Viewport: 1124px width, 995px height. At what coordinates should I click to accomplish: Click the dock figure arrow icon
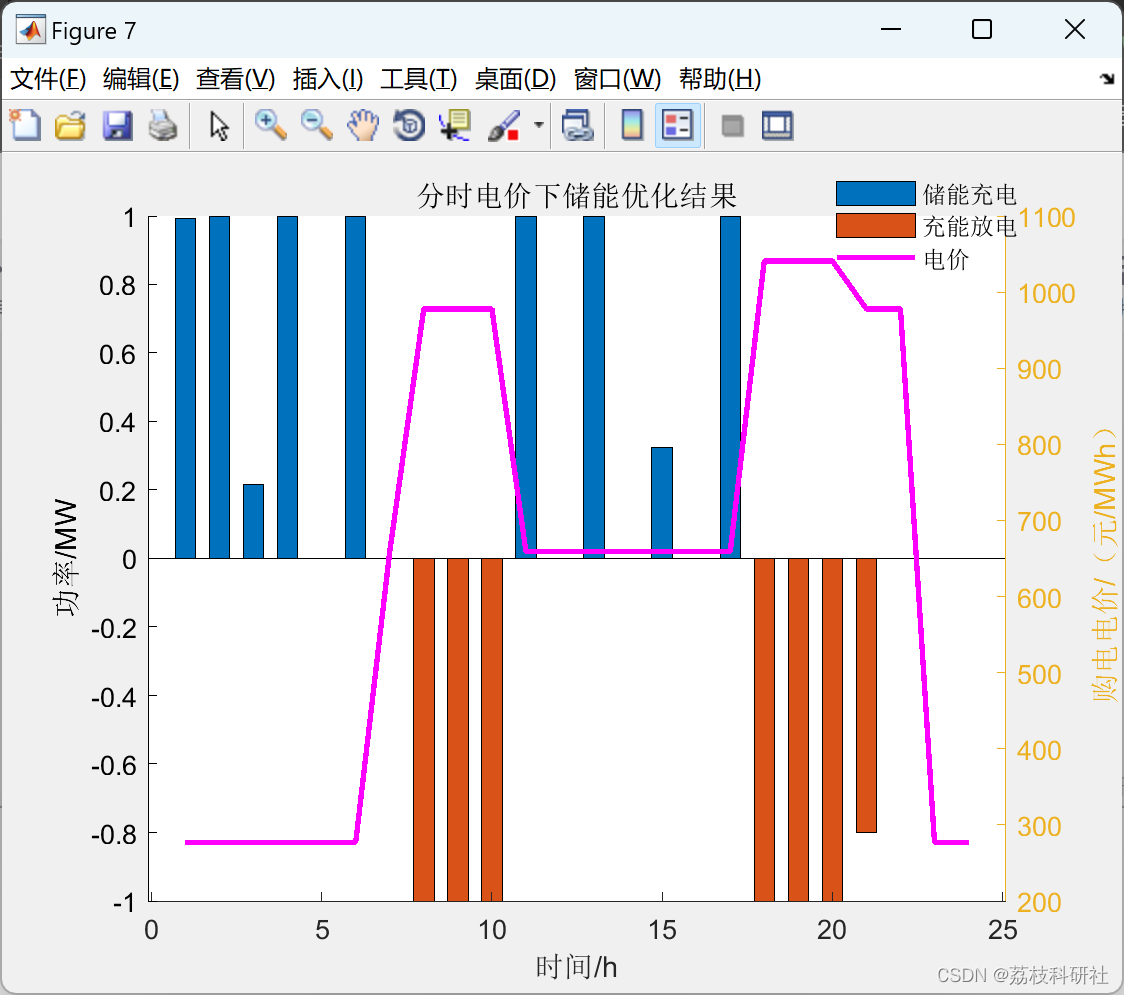point(1107,78)
